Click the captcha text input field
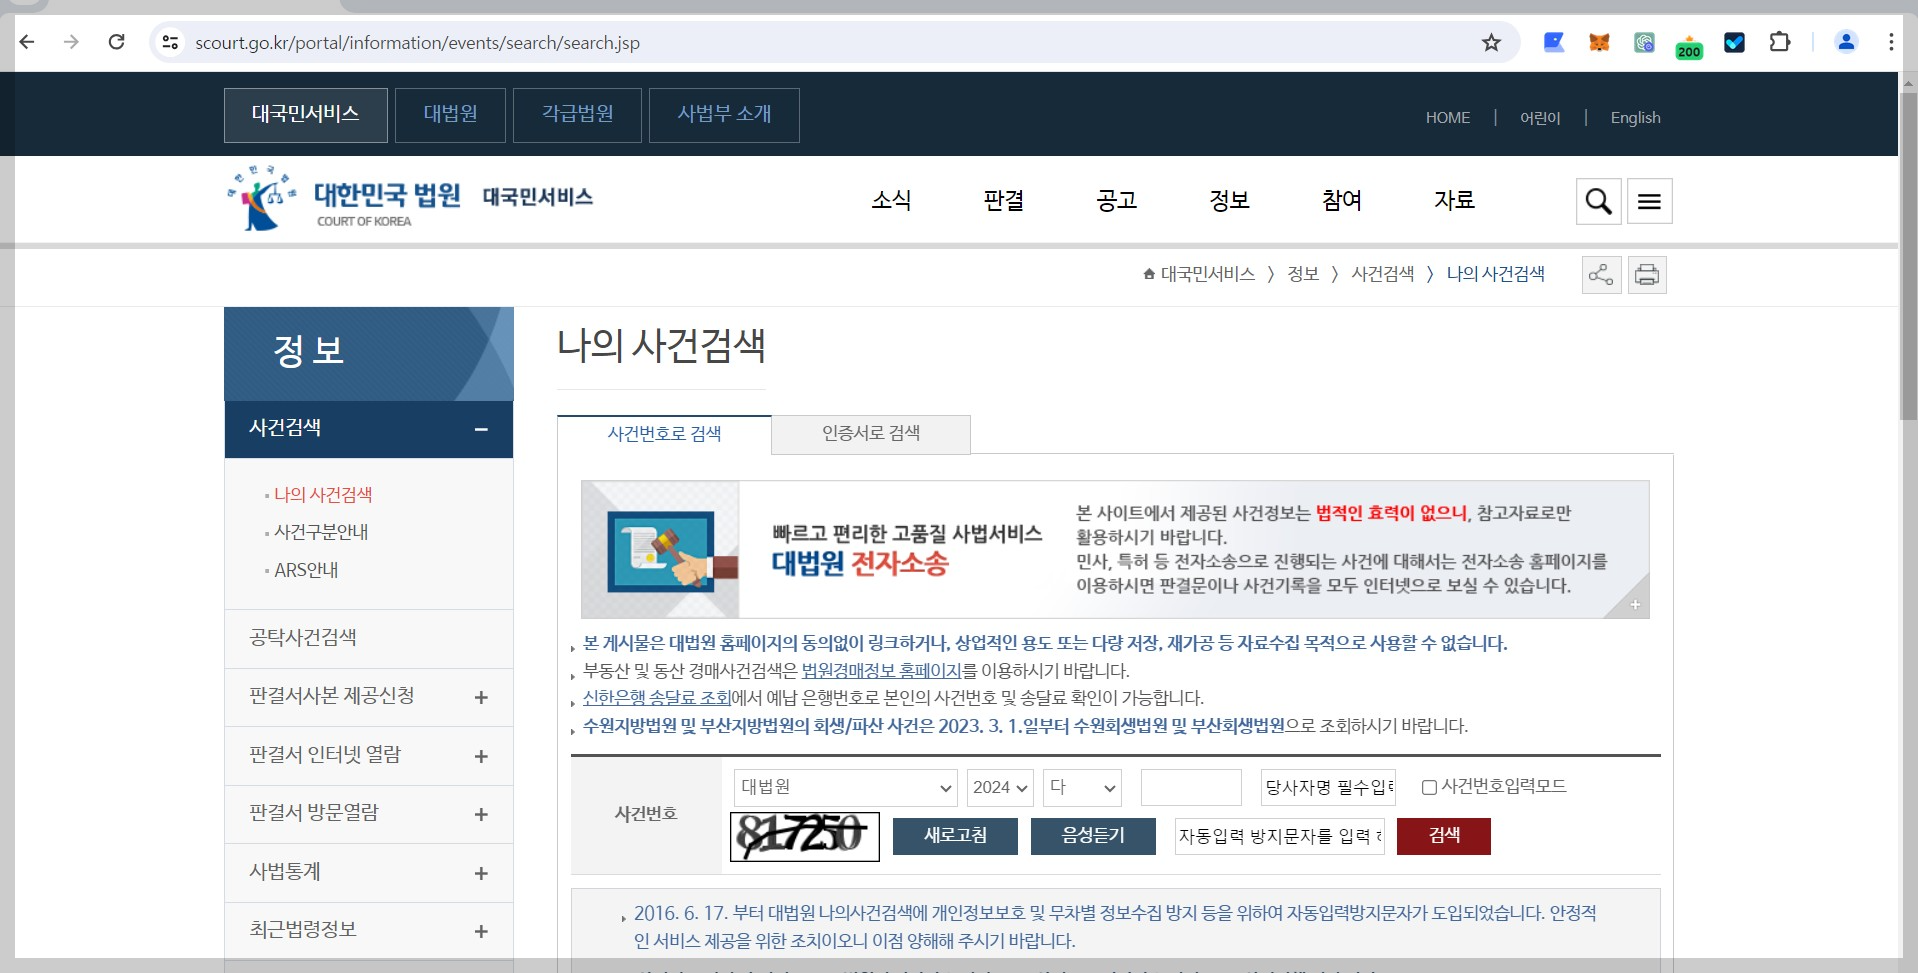This screenshot has width=1918, height=973. click(x=1279, y=836)
